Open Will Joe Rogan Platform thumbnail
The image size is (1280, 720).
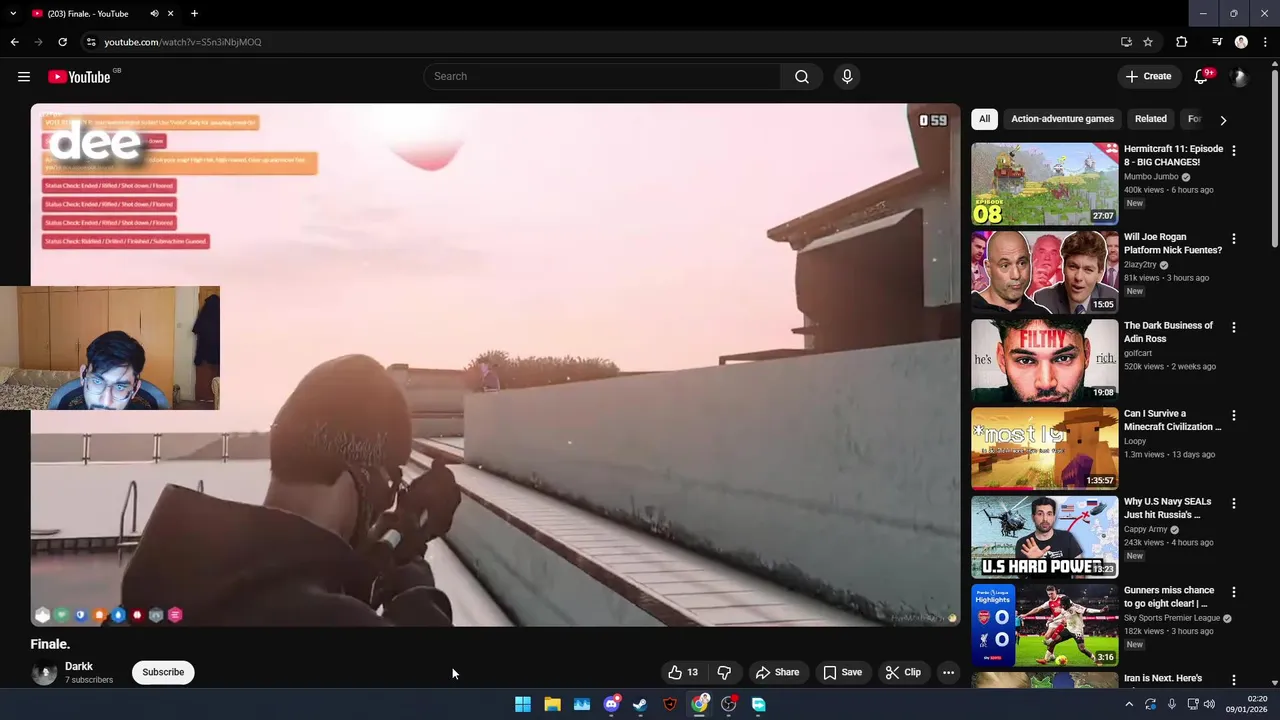pyautogui.click(x=1044, y=272)
